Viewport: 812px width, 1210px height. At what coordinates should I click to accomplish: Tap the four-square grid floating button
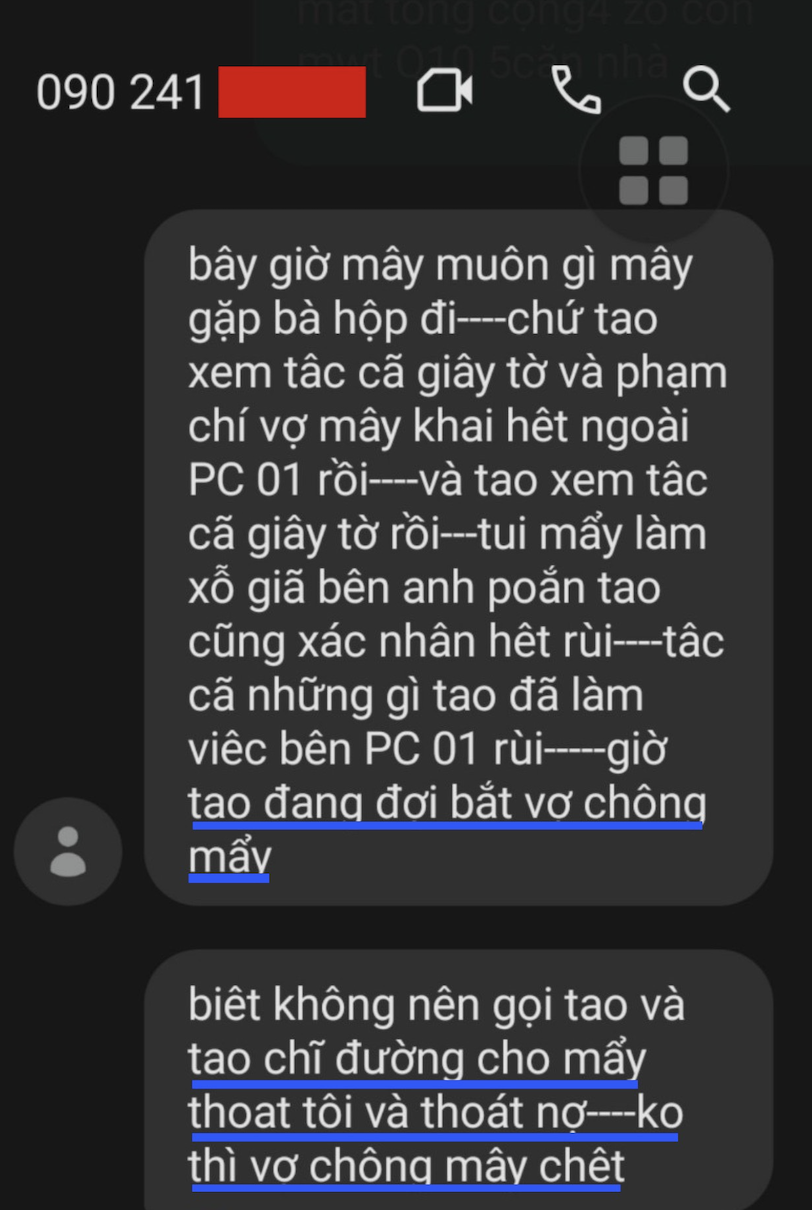[654, 170]
